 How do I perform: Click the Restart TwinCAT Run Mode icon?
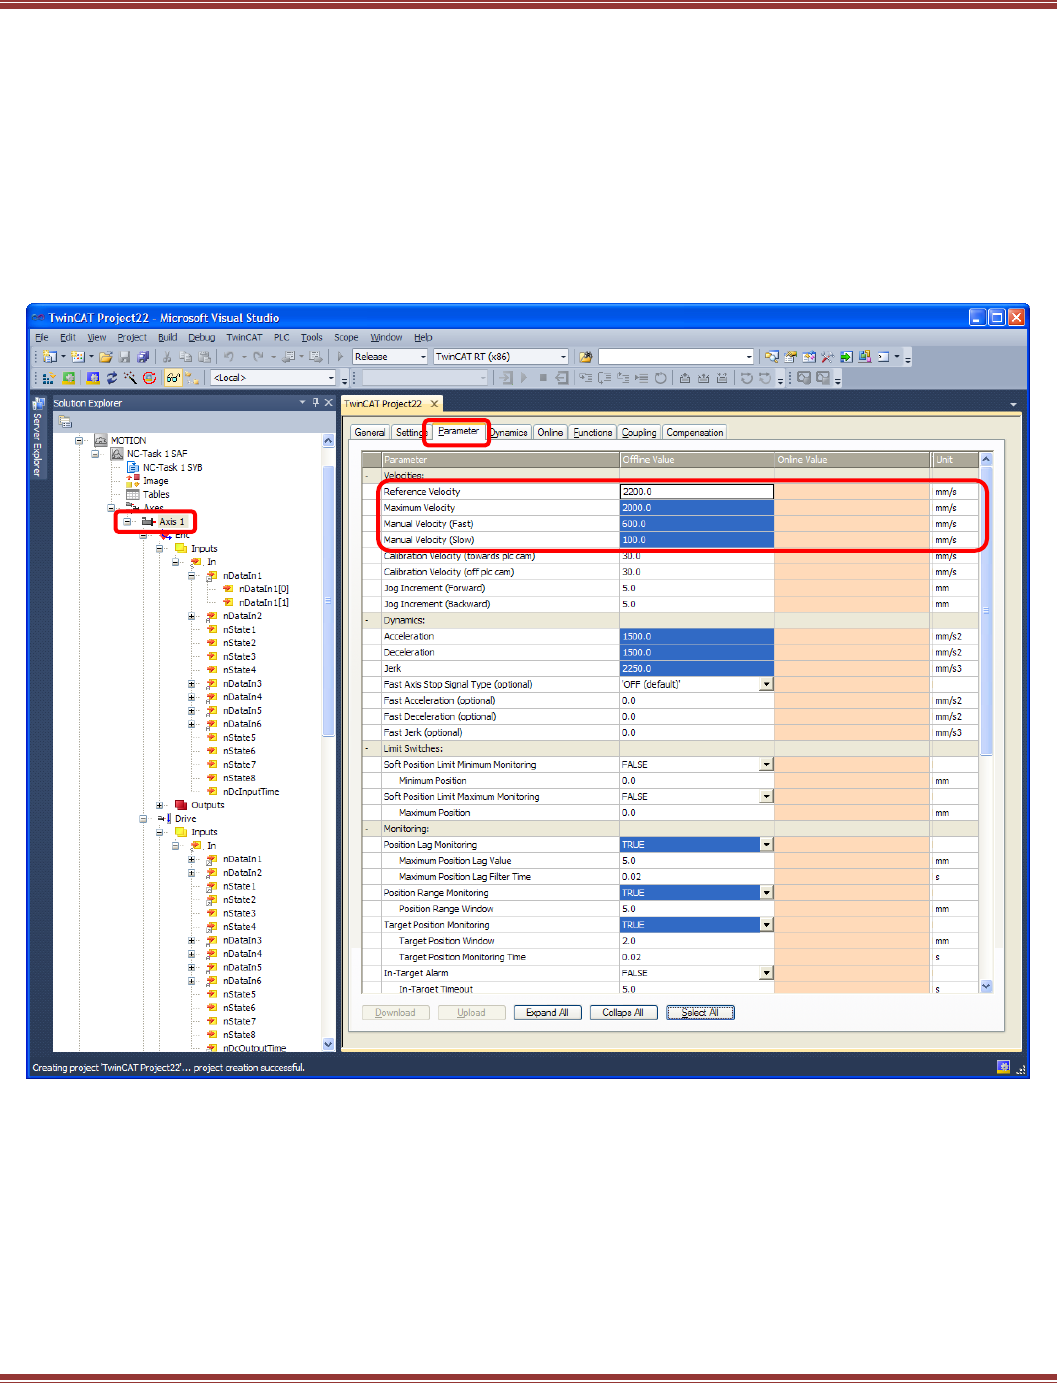[x=69, y=378]
